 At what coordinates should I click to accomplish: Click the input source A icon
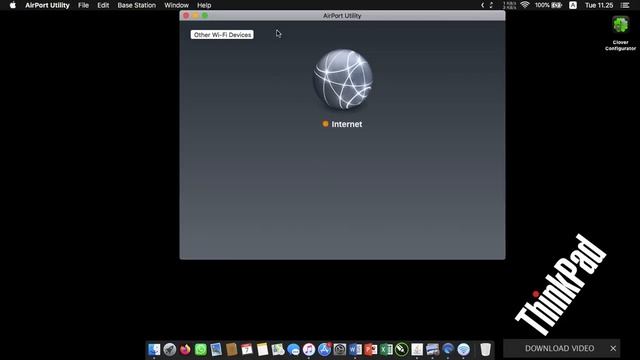[x=573, y=5]
